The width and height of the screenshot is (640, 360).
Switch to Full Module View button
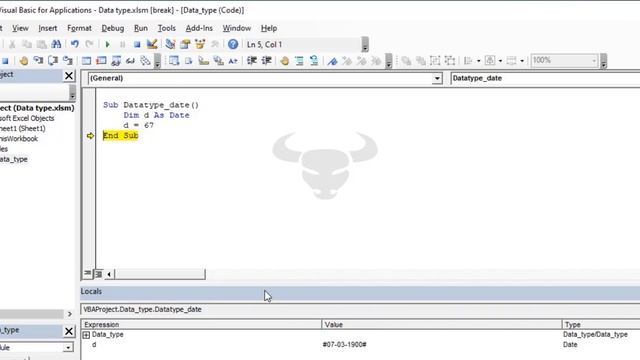[98, 274]
